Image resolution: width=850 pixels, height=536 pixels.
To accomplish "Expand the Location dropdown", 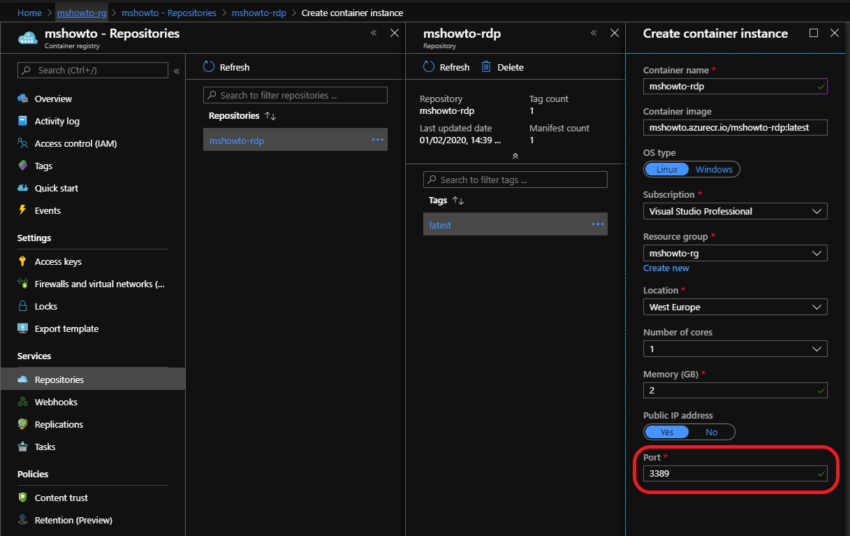I will 735,308.
